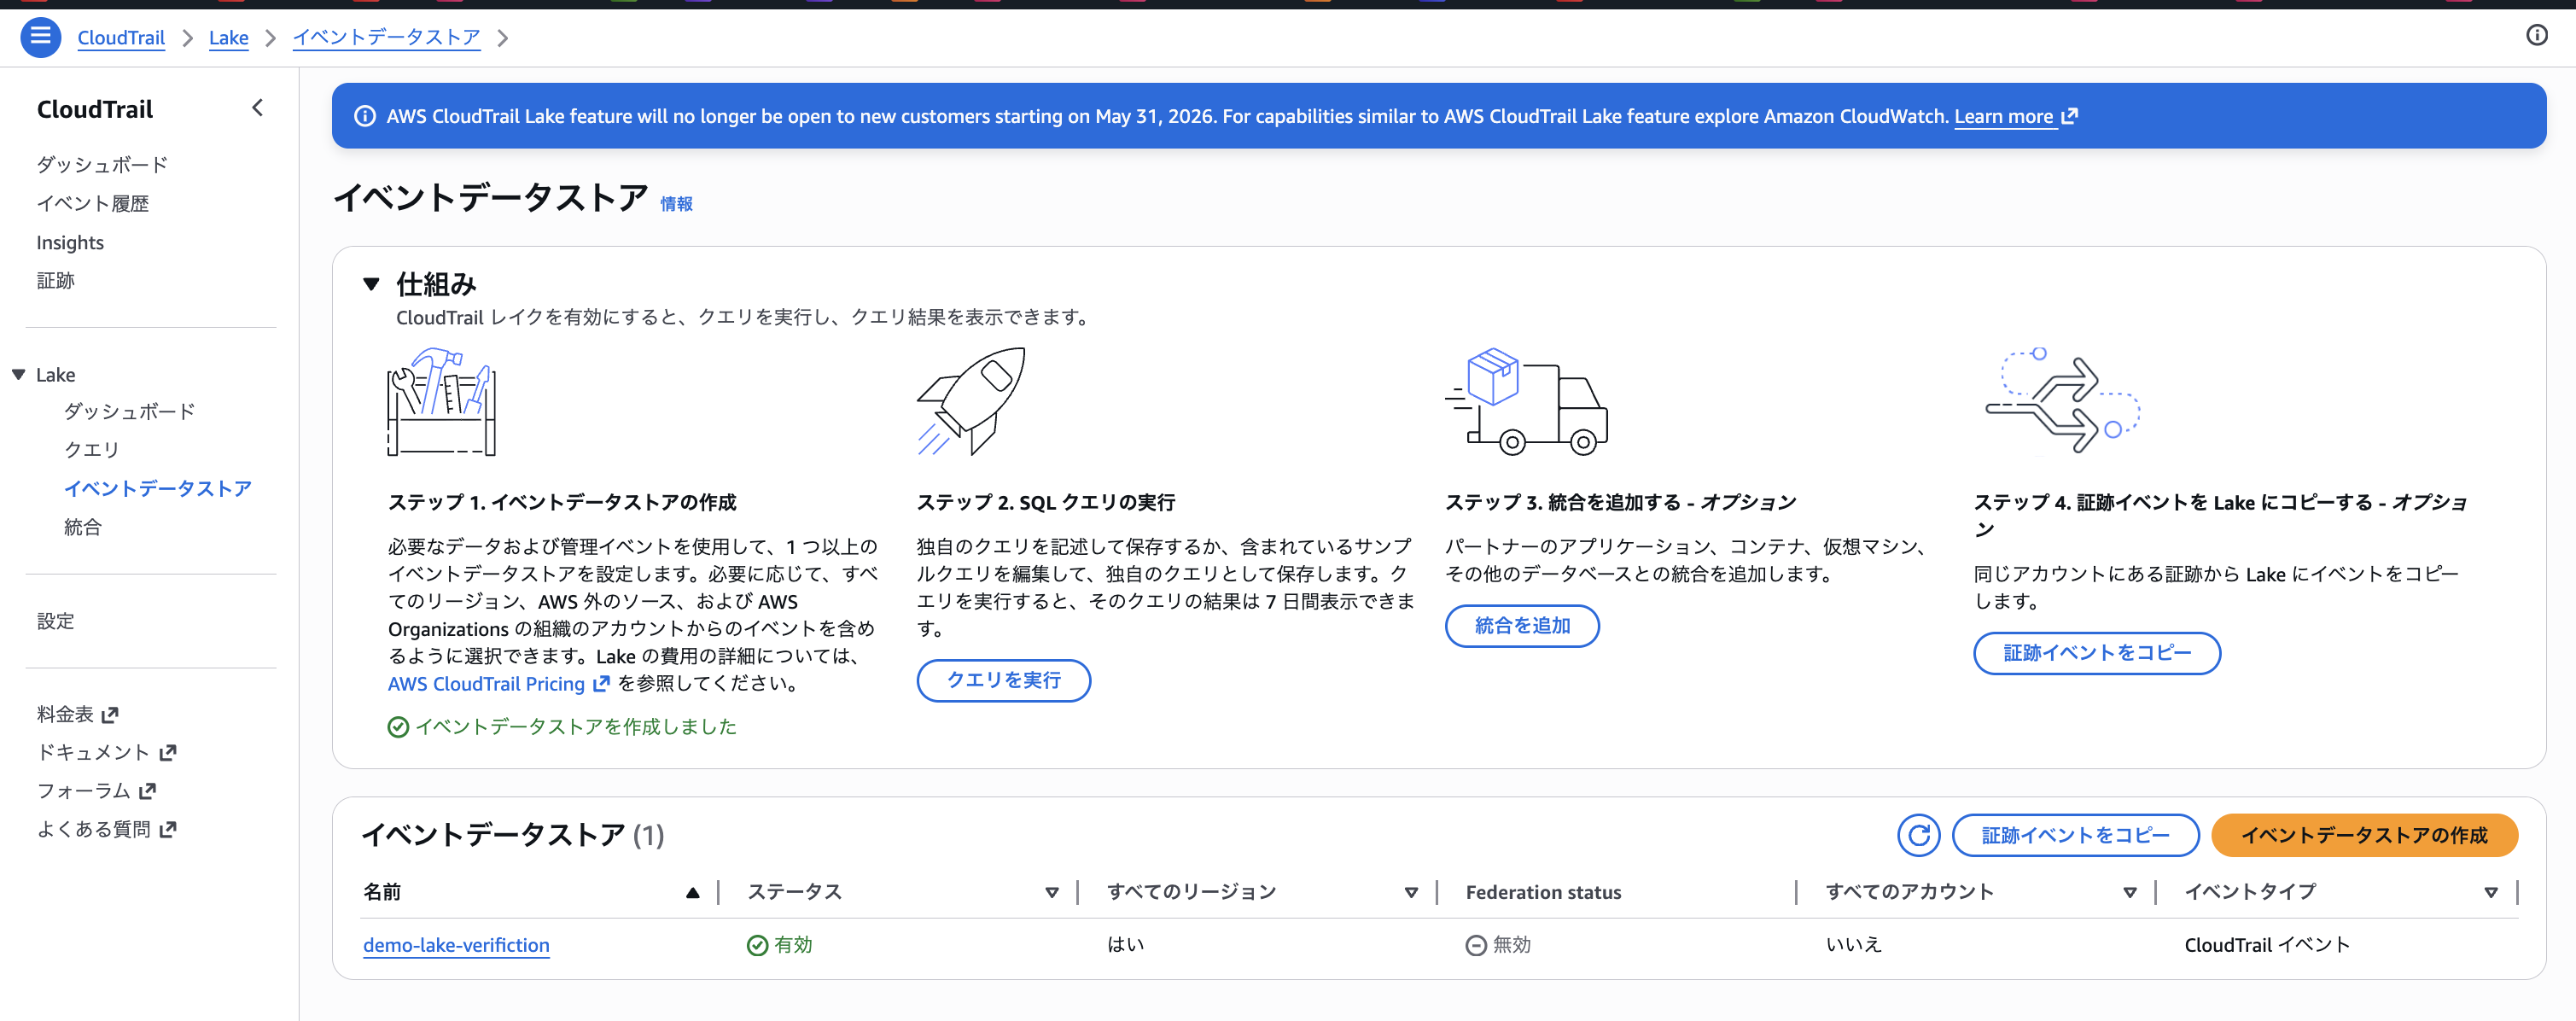Click CloudTrail イベント cell in table
Viewport: 2576px width, 1021px height.
[2266, 945]
